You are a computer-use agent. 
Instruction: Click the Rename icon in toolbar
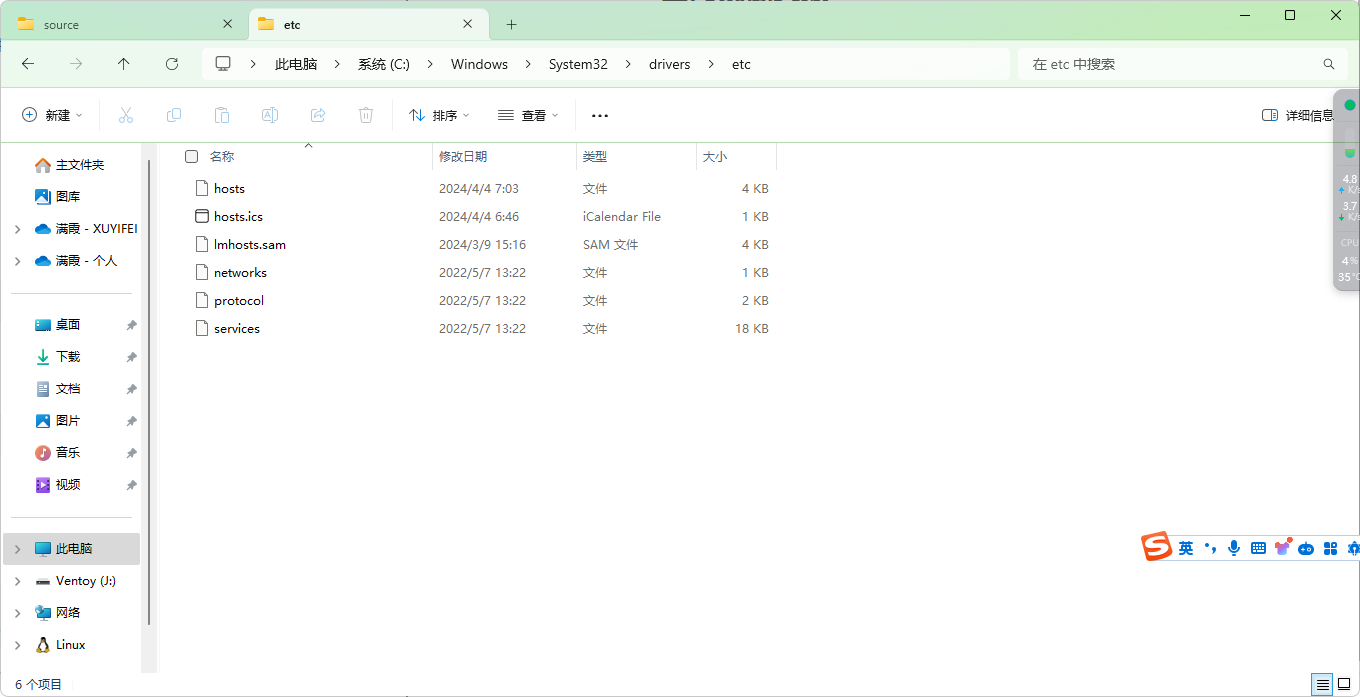(270, 116)
